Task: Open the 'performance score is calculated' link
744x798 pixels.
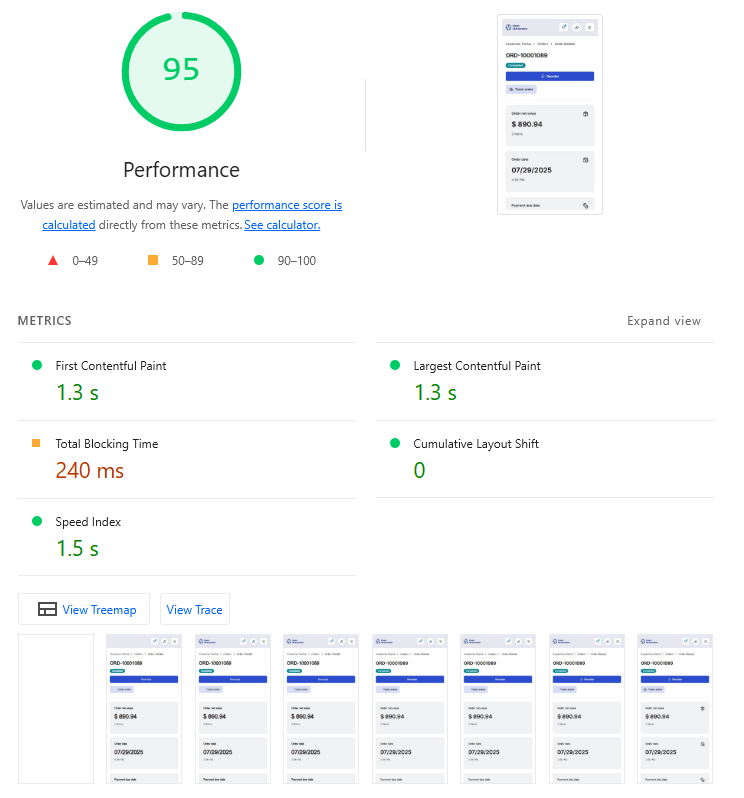Action: (287, 205)
